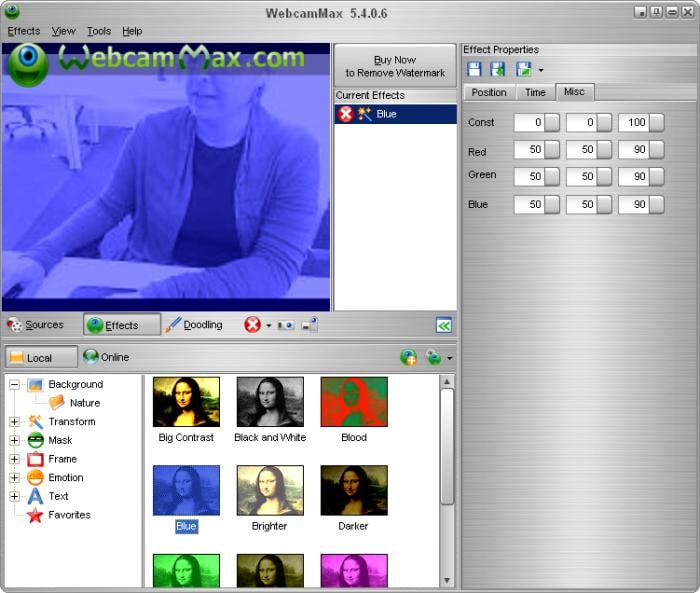
Task: Open the Doodling panel button
Action: pyautogui.click(x=194, y=325)
